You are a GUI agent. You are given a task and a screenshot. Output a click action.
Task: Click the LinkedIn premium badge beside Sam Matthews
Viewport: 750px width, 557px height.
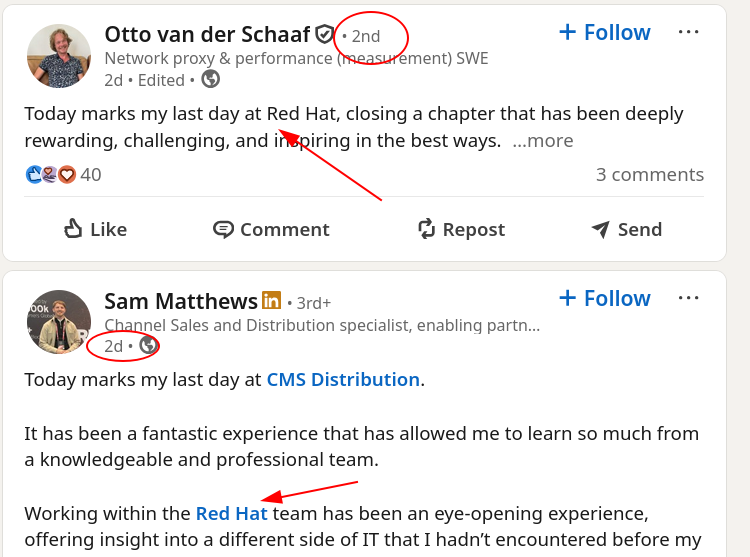click(x=271, y=300)
